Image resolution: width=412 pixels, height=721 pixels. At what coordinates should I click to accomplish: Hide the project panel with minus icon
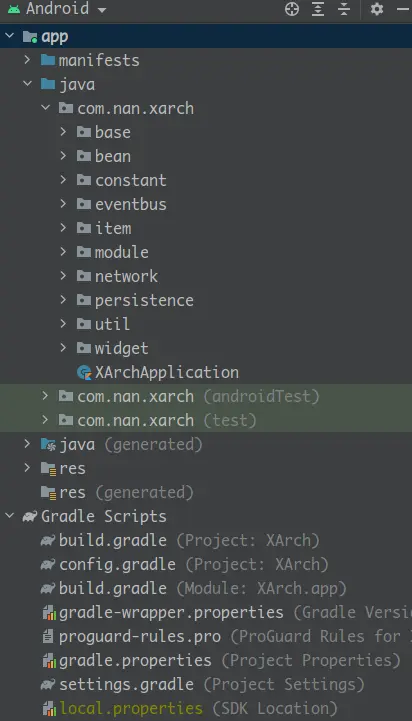click(x=403, y=9)
